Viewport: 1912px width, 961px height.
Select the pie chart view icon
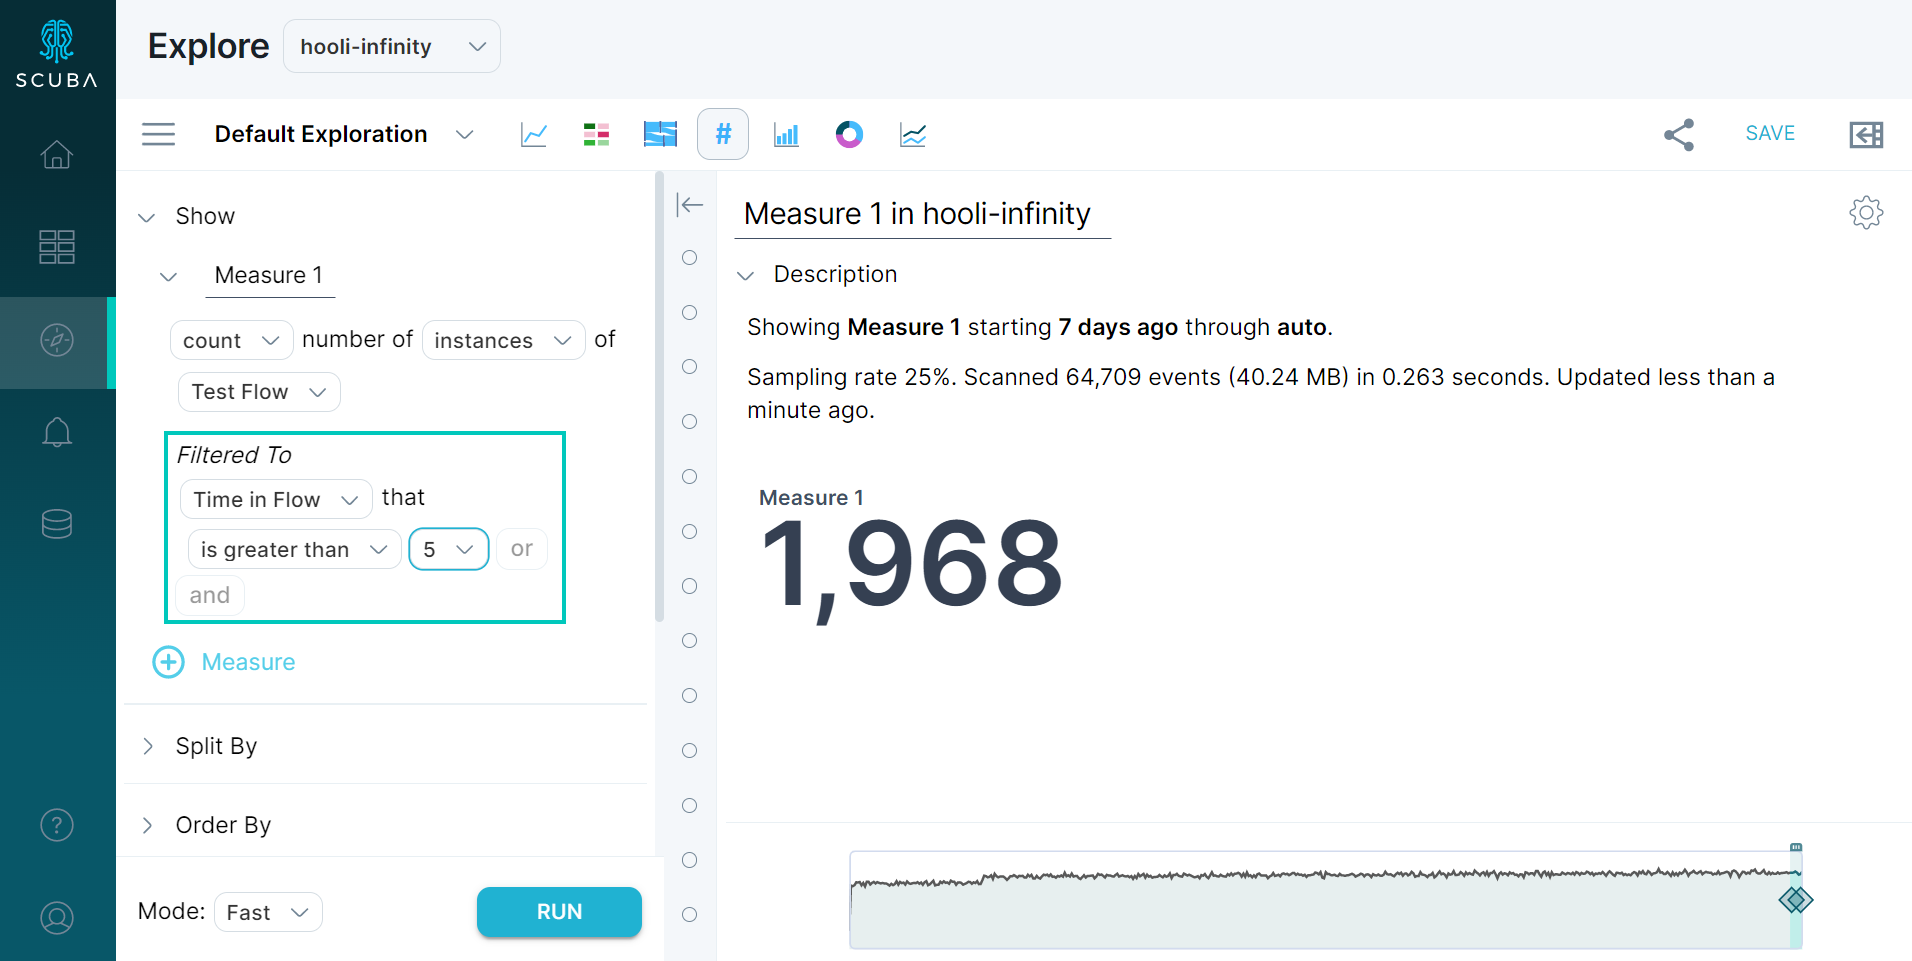tap(849, 134)
